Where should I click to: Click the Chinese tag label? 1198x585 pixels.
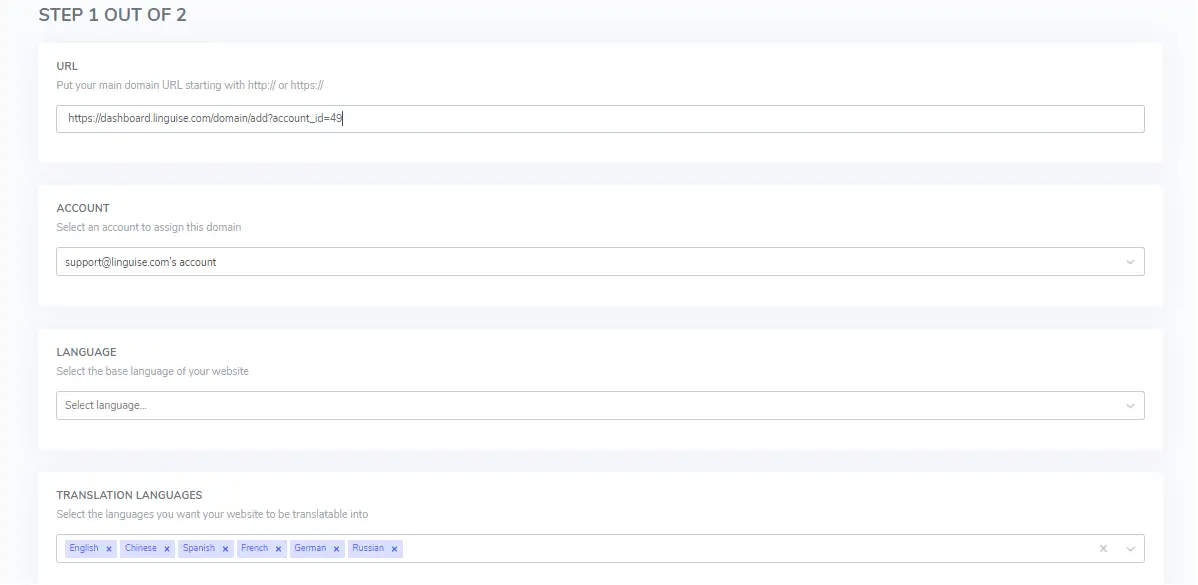pyautogui.click(x=141, y=548)
